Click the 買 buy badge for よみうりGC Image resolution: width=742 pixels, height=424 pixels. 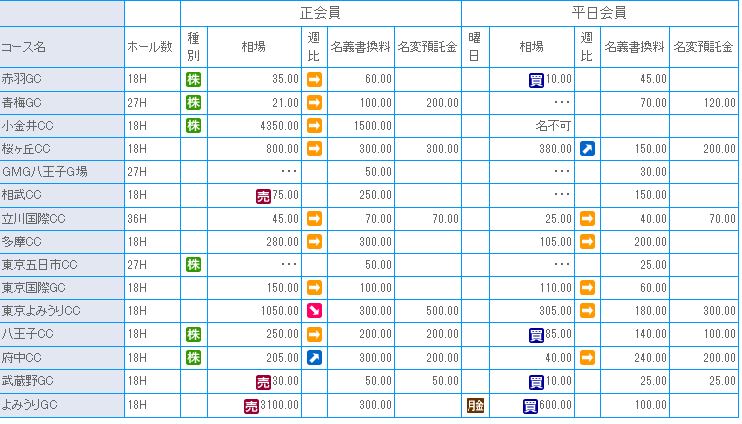(x=530, y=406)
